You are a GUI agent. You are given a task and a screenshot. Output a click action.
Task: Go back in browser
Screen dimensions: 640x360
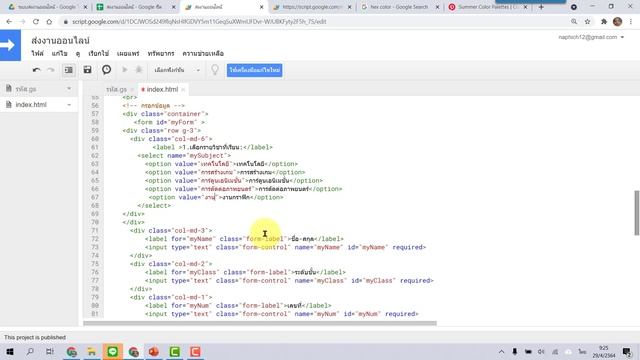tap(9, 22)
